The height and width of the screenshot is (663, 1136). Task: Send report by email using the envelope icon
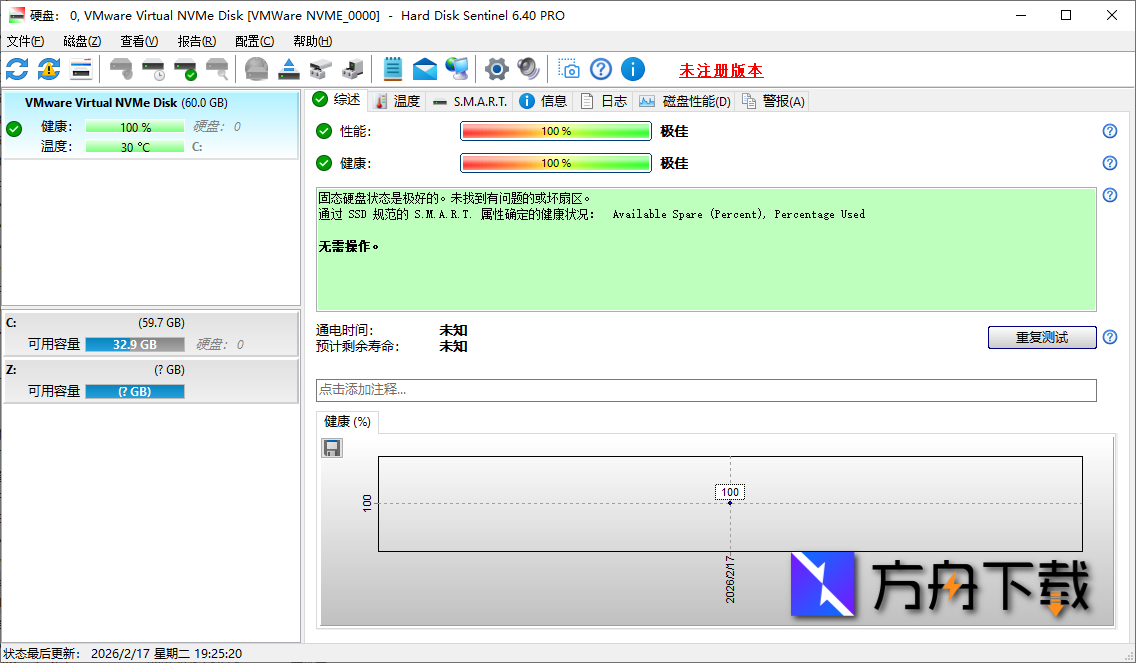click(424, 69)
